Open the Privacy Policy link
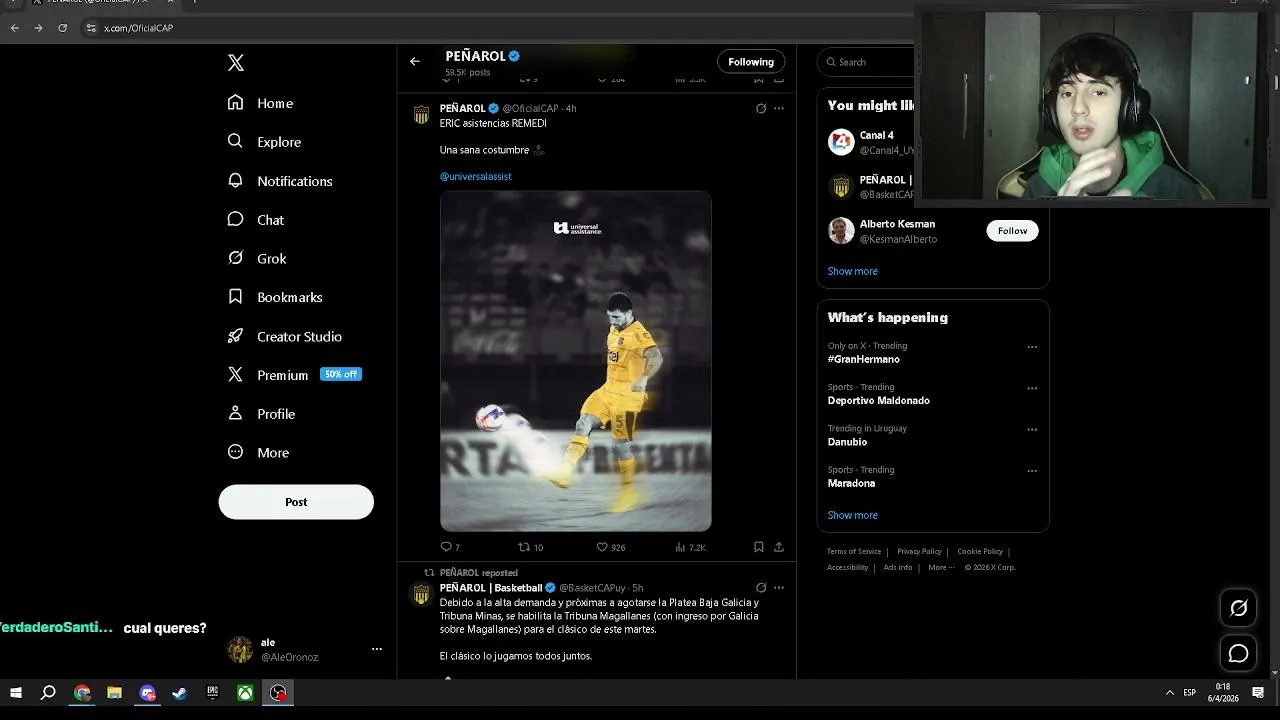Screen dimensions: 1280x720 click(919, 551)
